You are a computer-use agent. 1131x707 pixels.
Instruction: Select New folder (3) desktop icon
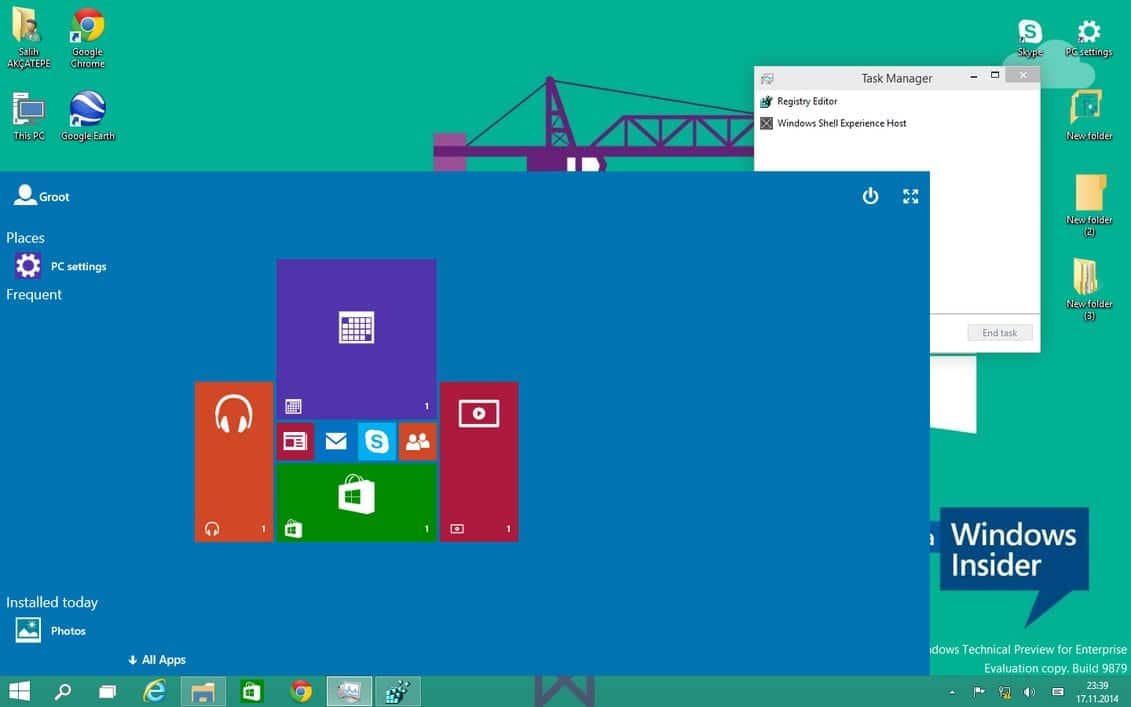[1089, 289]
